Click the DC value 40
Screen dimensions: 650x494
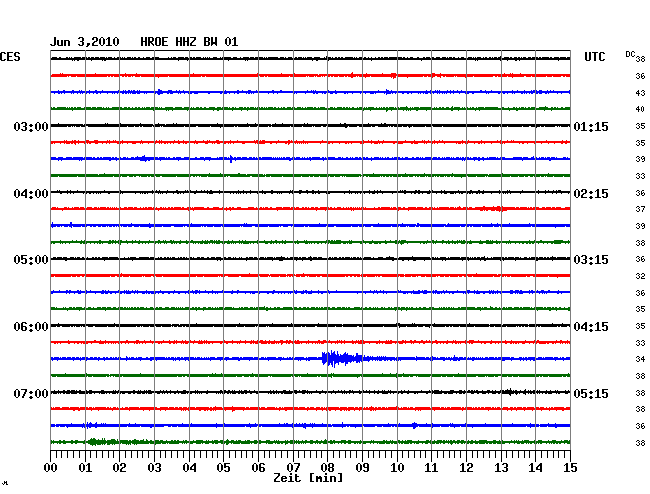click(x=640, y=109)
